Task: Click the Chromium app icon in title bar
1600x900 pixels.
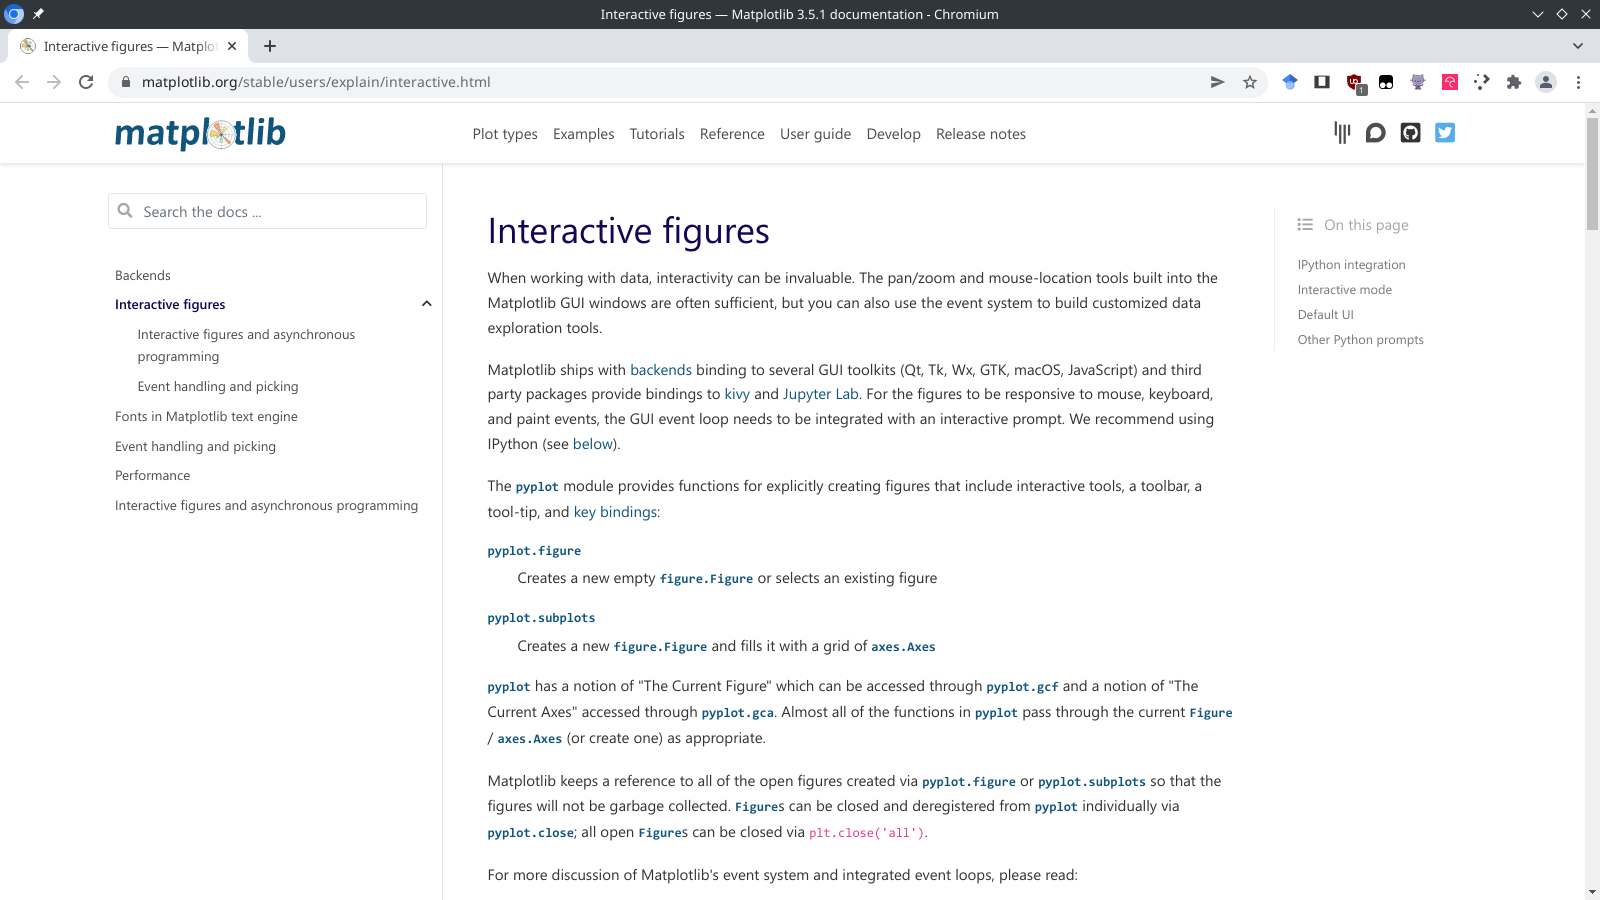Action: (x=14, y=14)
